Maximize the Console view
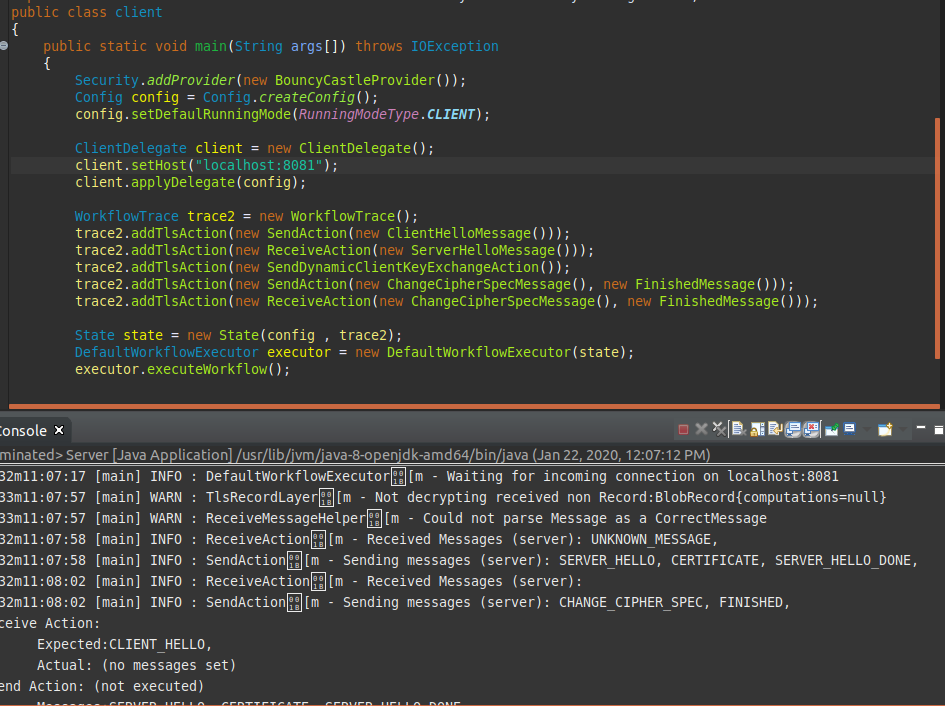Viewport: 945px width, 706px height. (939, 430)
